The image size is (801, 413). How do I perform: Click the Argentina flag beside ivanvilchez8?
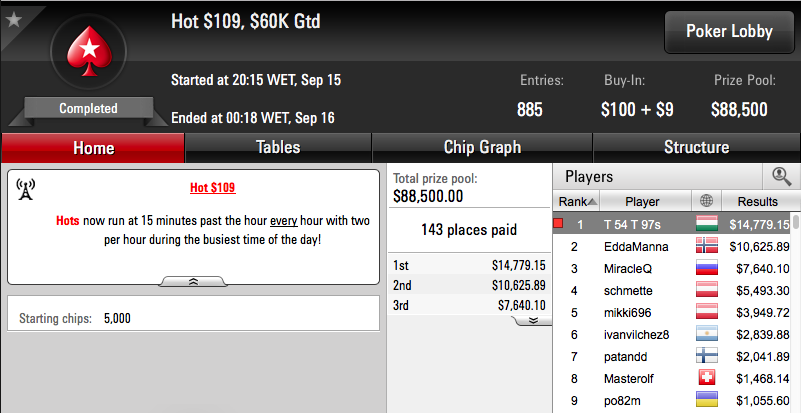(x=706, y=334)
